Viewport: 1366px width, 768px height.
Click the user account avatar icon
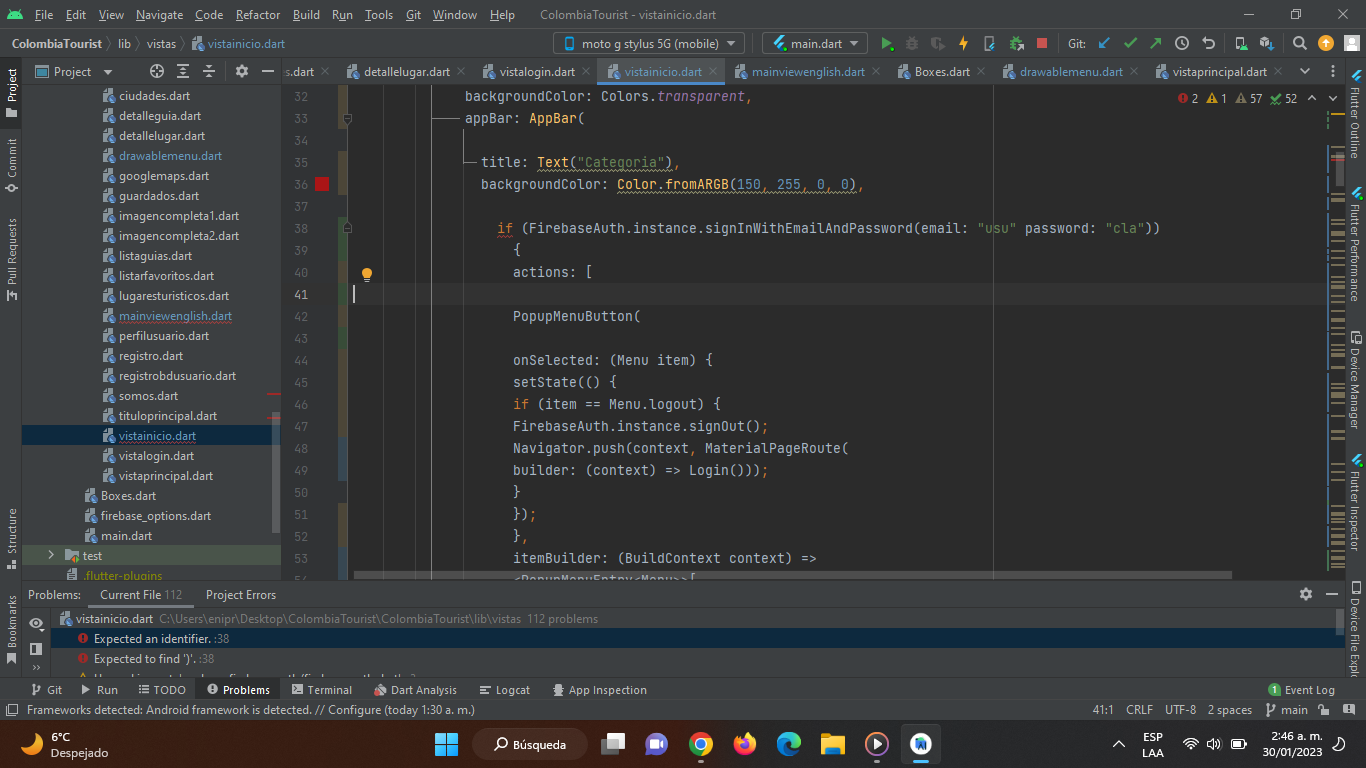click(1351, 44)
